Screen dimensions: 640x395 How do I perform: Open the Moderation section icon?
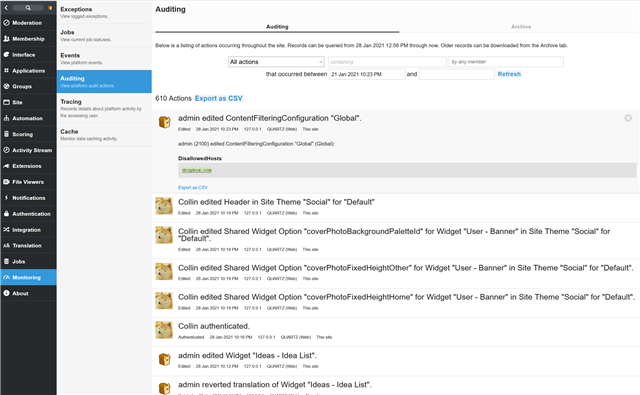(7, 23)
